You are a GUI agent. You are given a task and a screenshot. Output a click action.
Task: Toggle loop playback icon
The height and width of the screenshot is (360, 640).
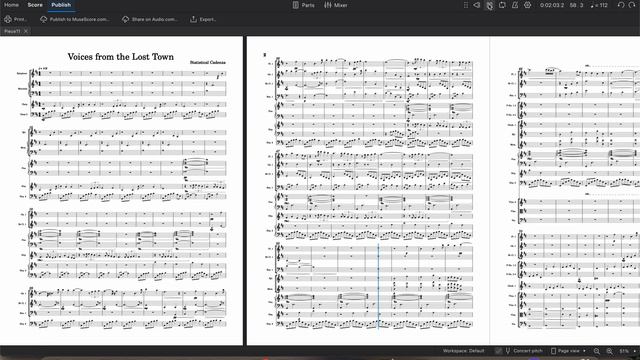502,5
